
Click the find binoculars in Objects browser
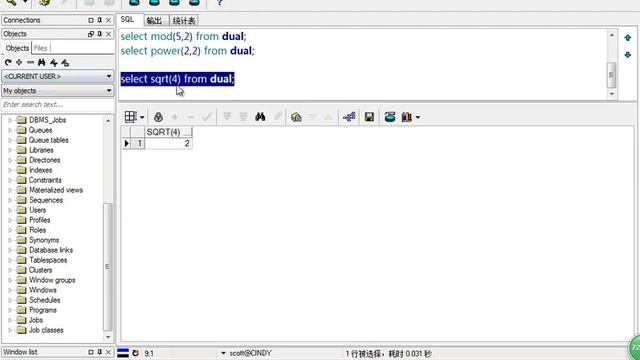pyautogui.click(x=42, y=62)
